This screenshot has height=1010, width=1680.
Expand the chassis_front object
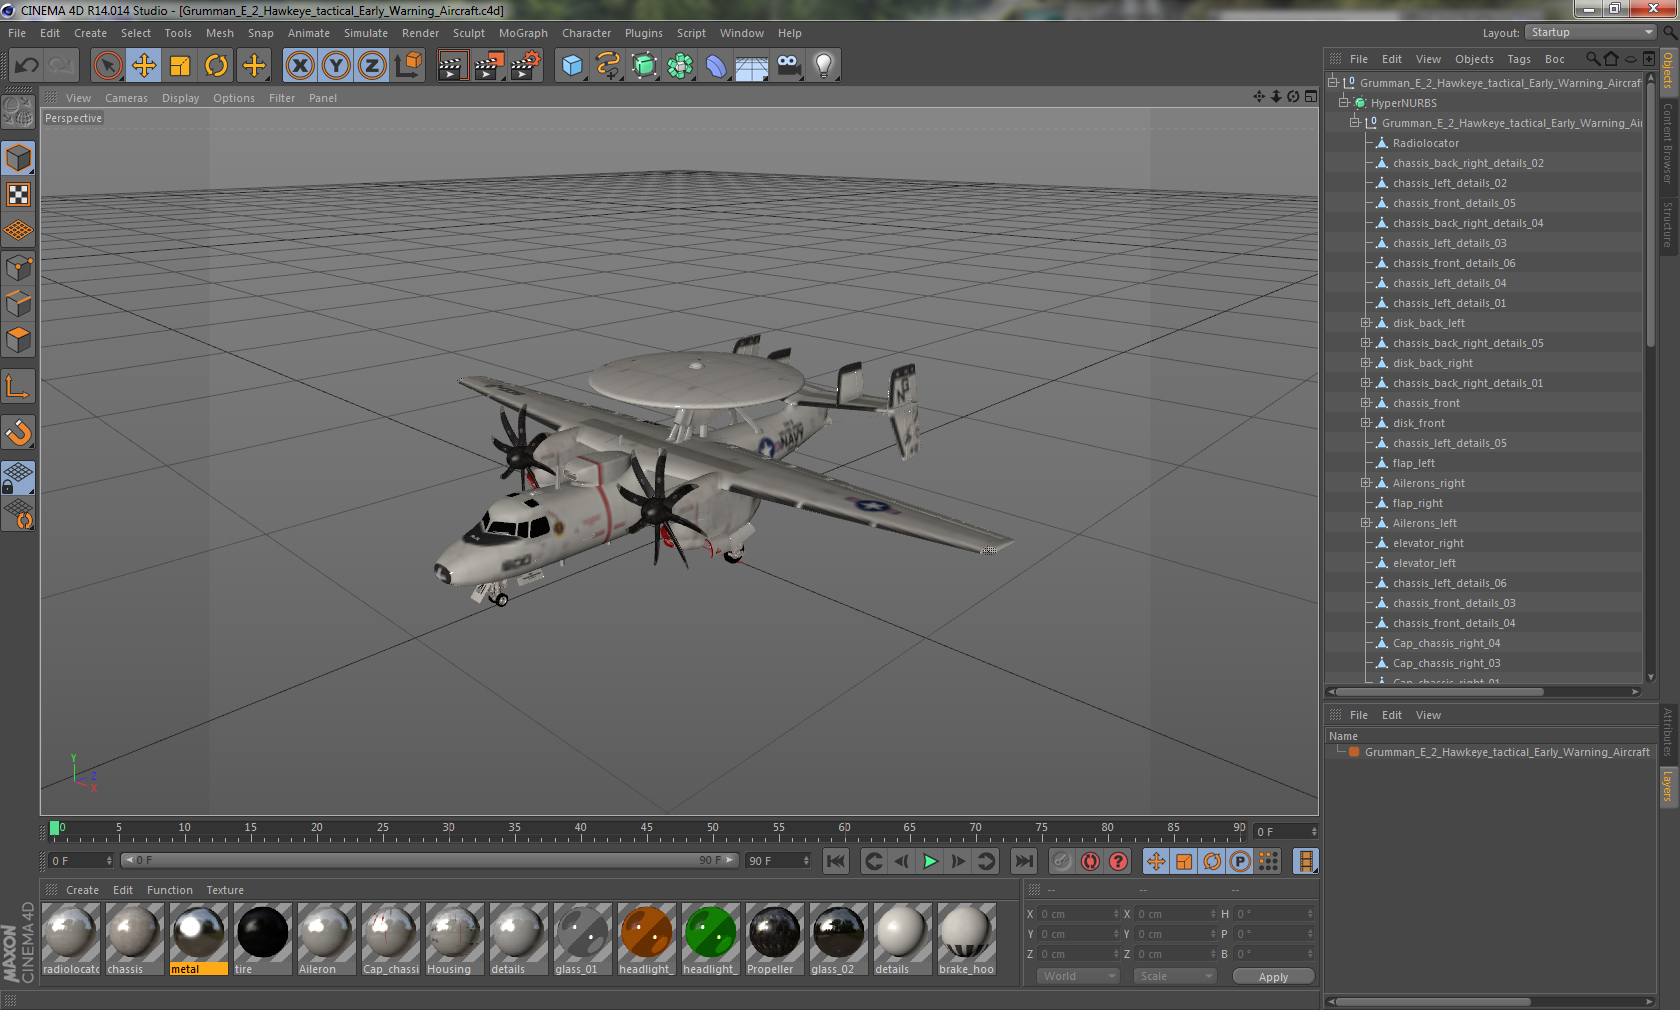1366,403
